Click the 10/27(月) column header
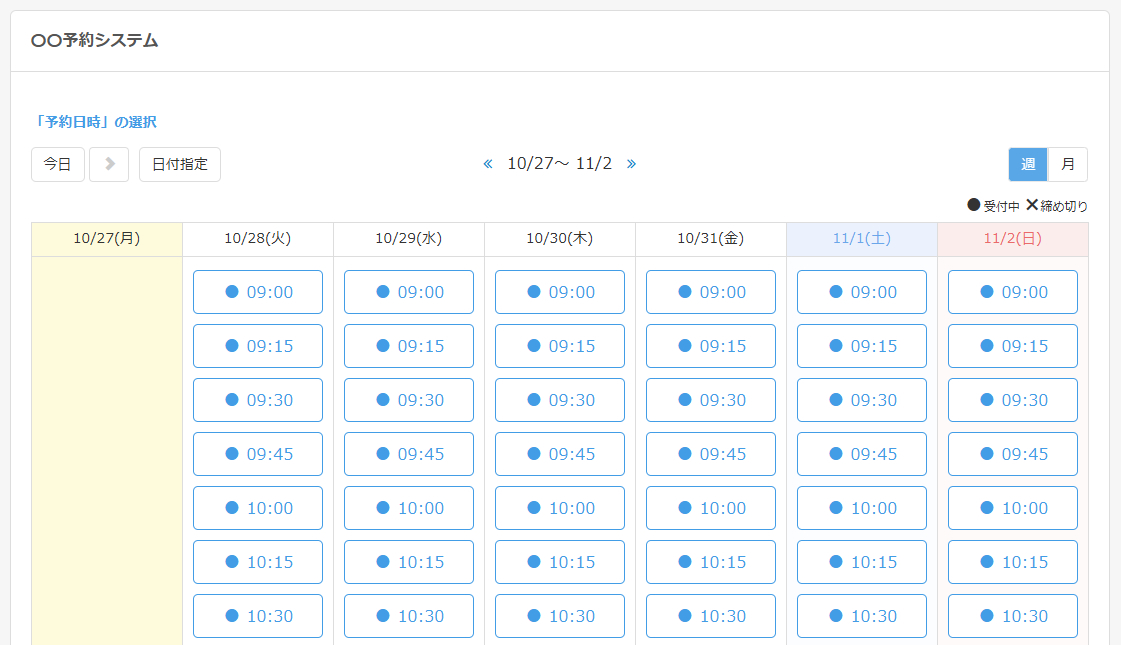Screen dimensions: 1121x645 pyautogui.click(x=107, y=239)
